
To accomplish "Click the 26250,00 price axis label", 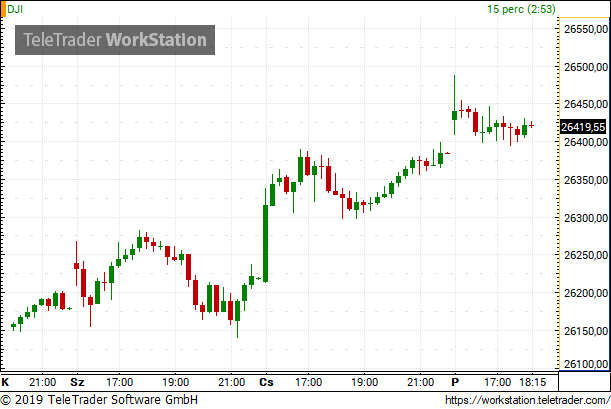I will (x=586, y=255).
